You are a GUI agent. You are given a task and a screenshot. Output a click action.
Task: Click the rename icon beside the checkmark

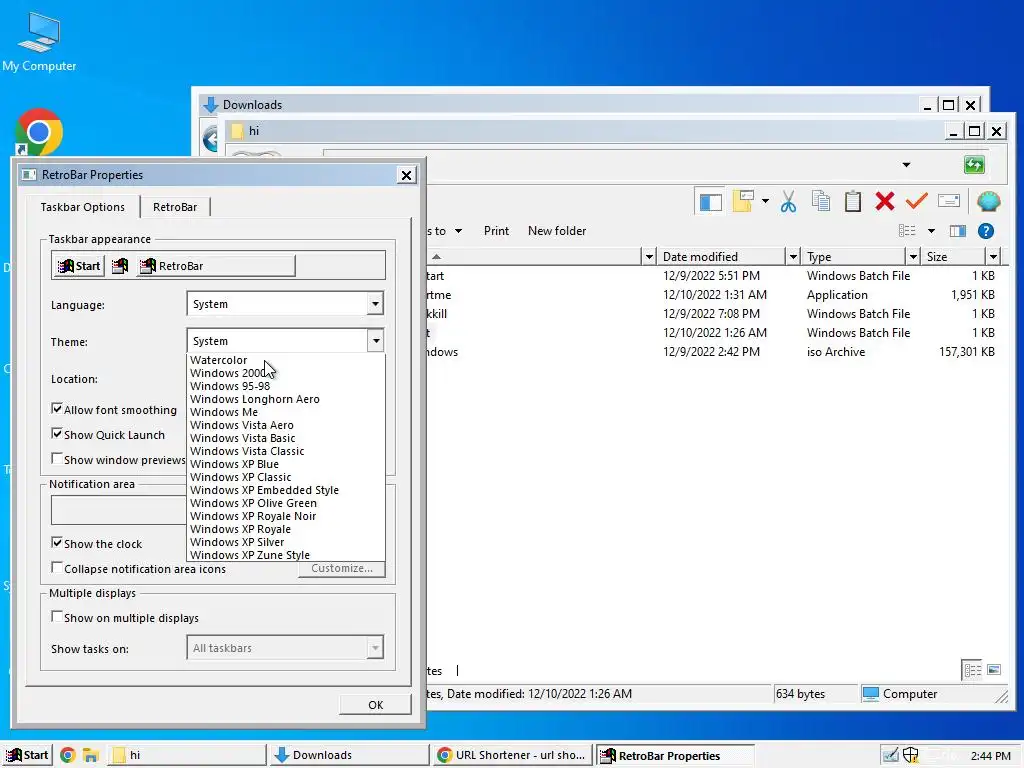coord(948,200)
